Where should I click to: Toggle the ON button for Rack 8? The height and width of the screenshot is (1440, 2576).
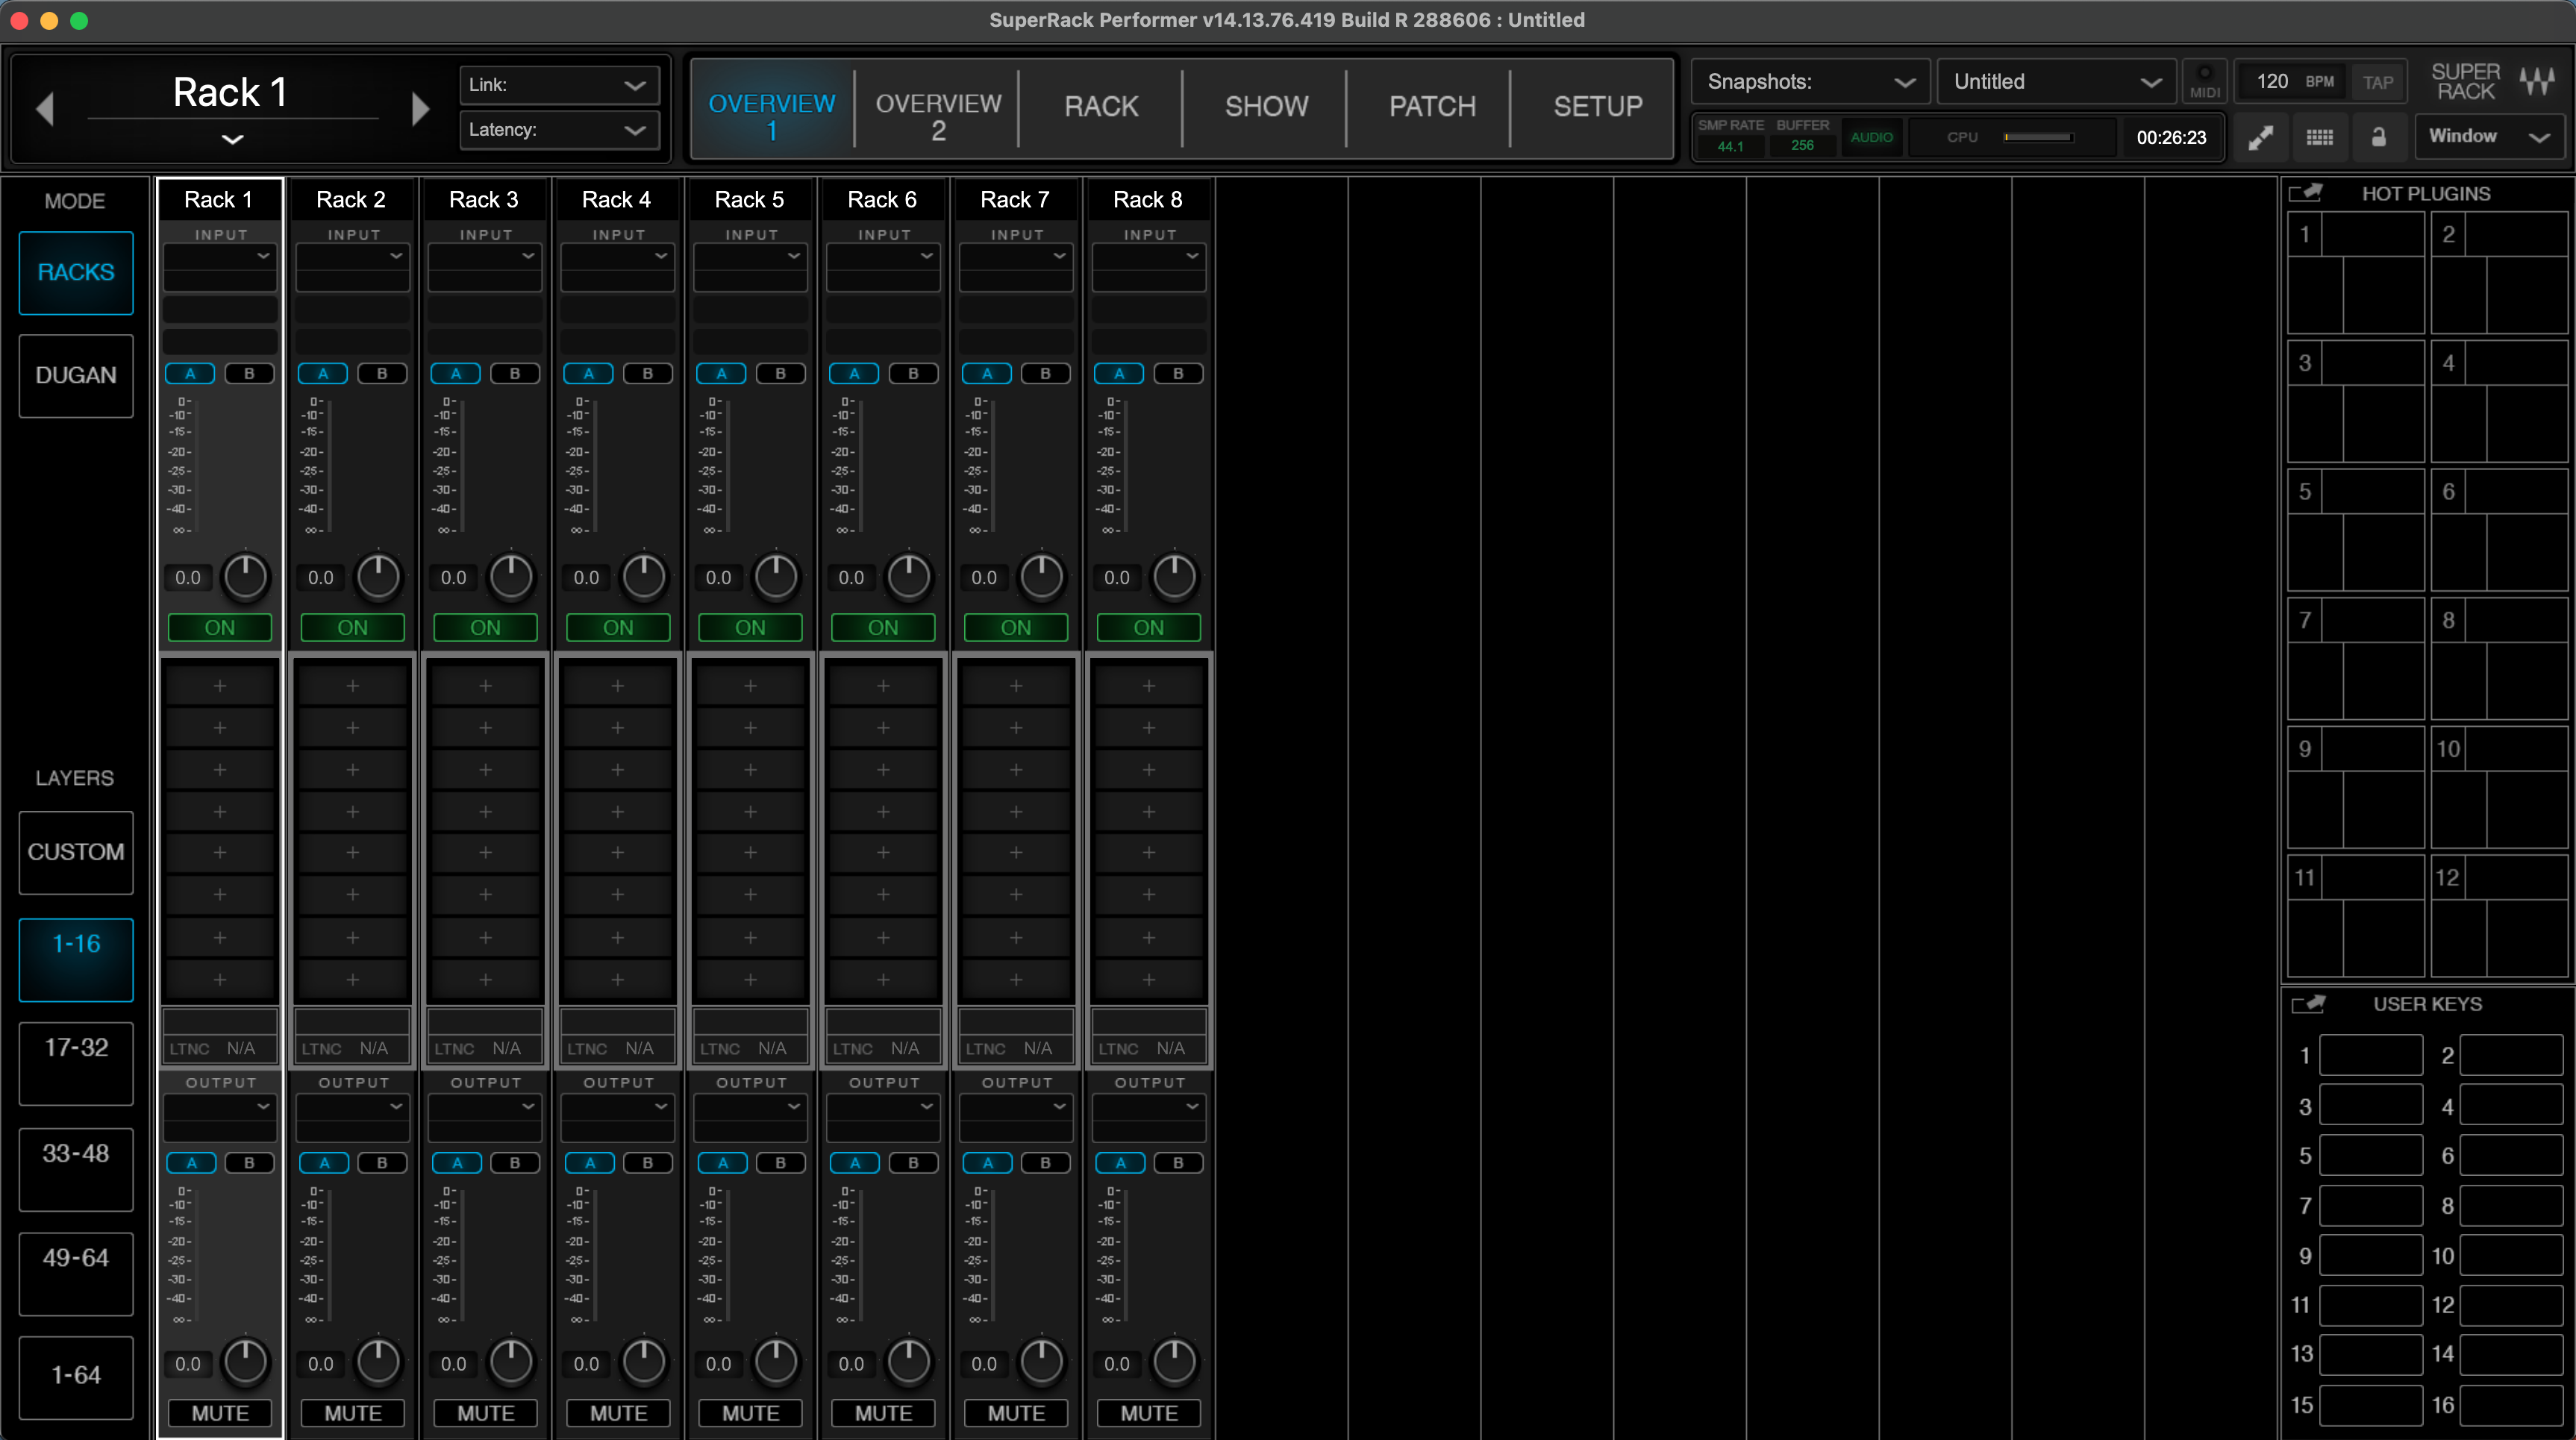1149,627
